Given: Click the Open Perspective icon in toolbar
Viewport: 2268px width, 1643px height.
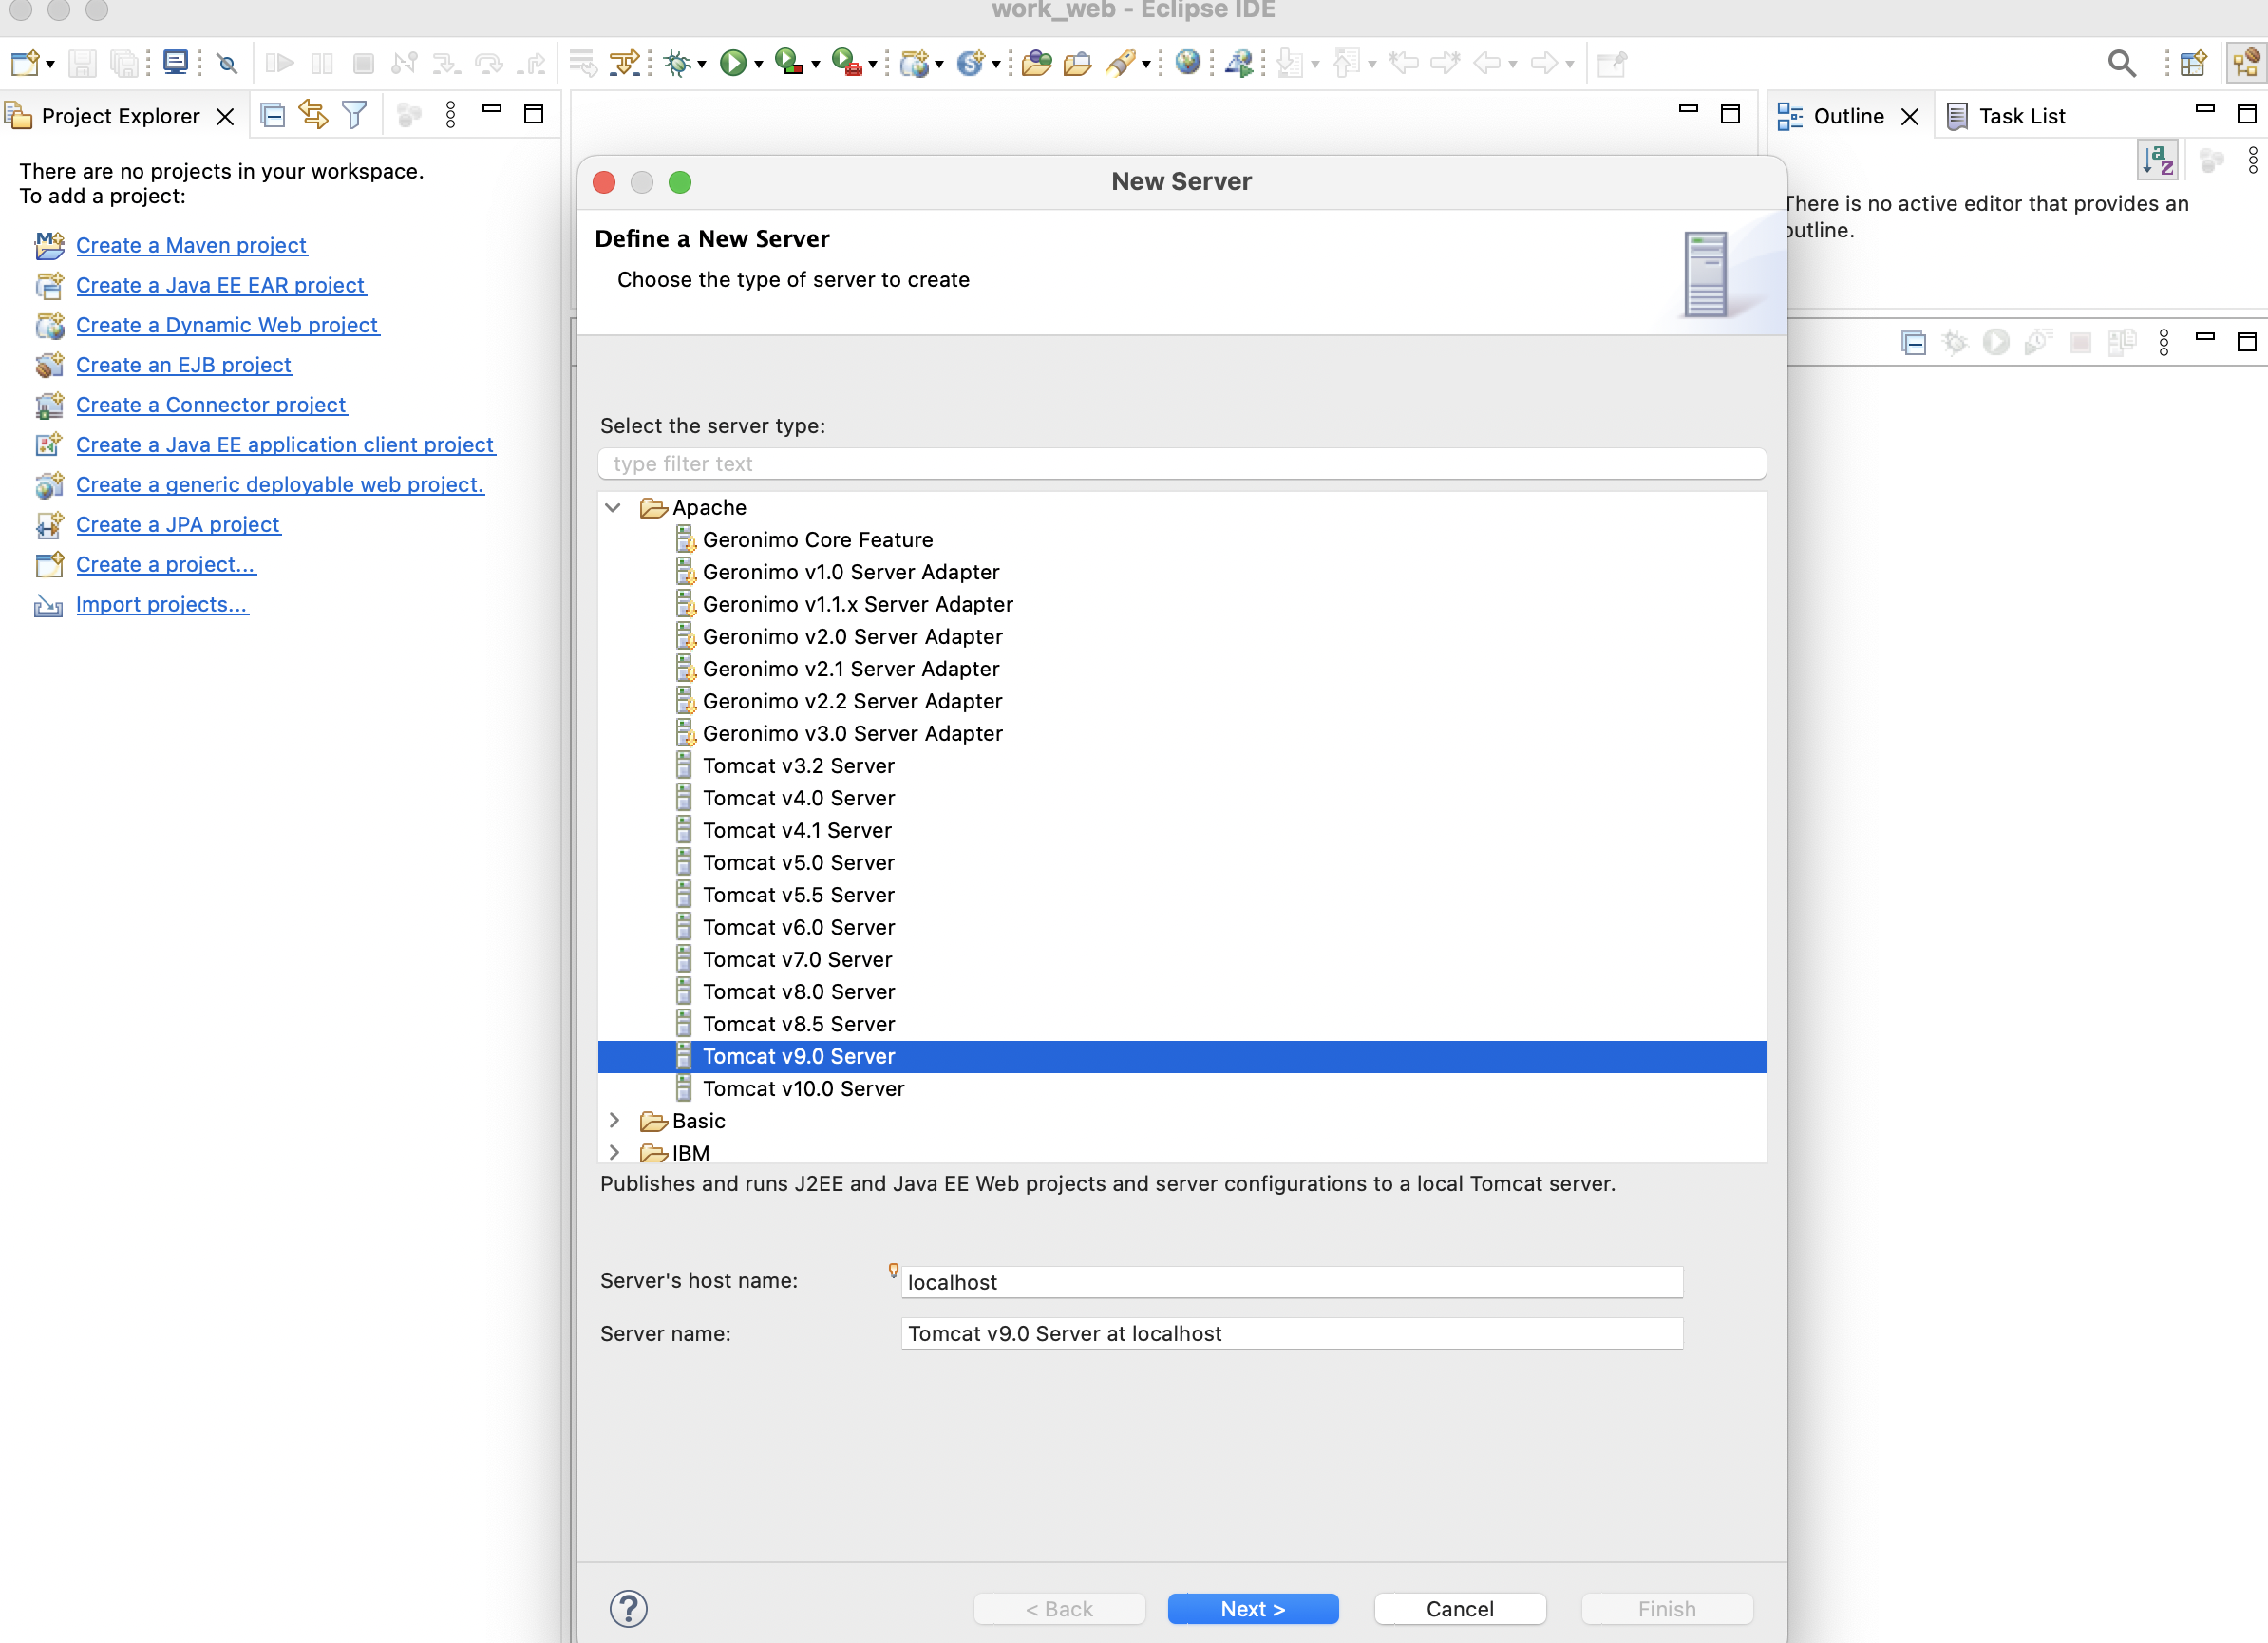Looking at the screenshot, I should 2192,63.
